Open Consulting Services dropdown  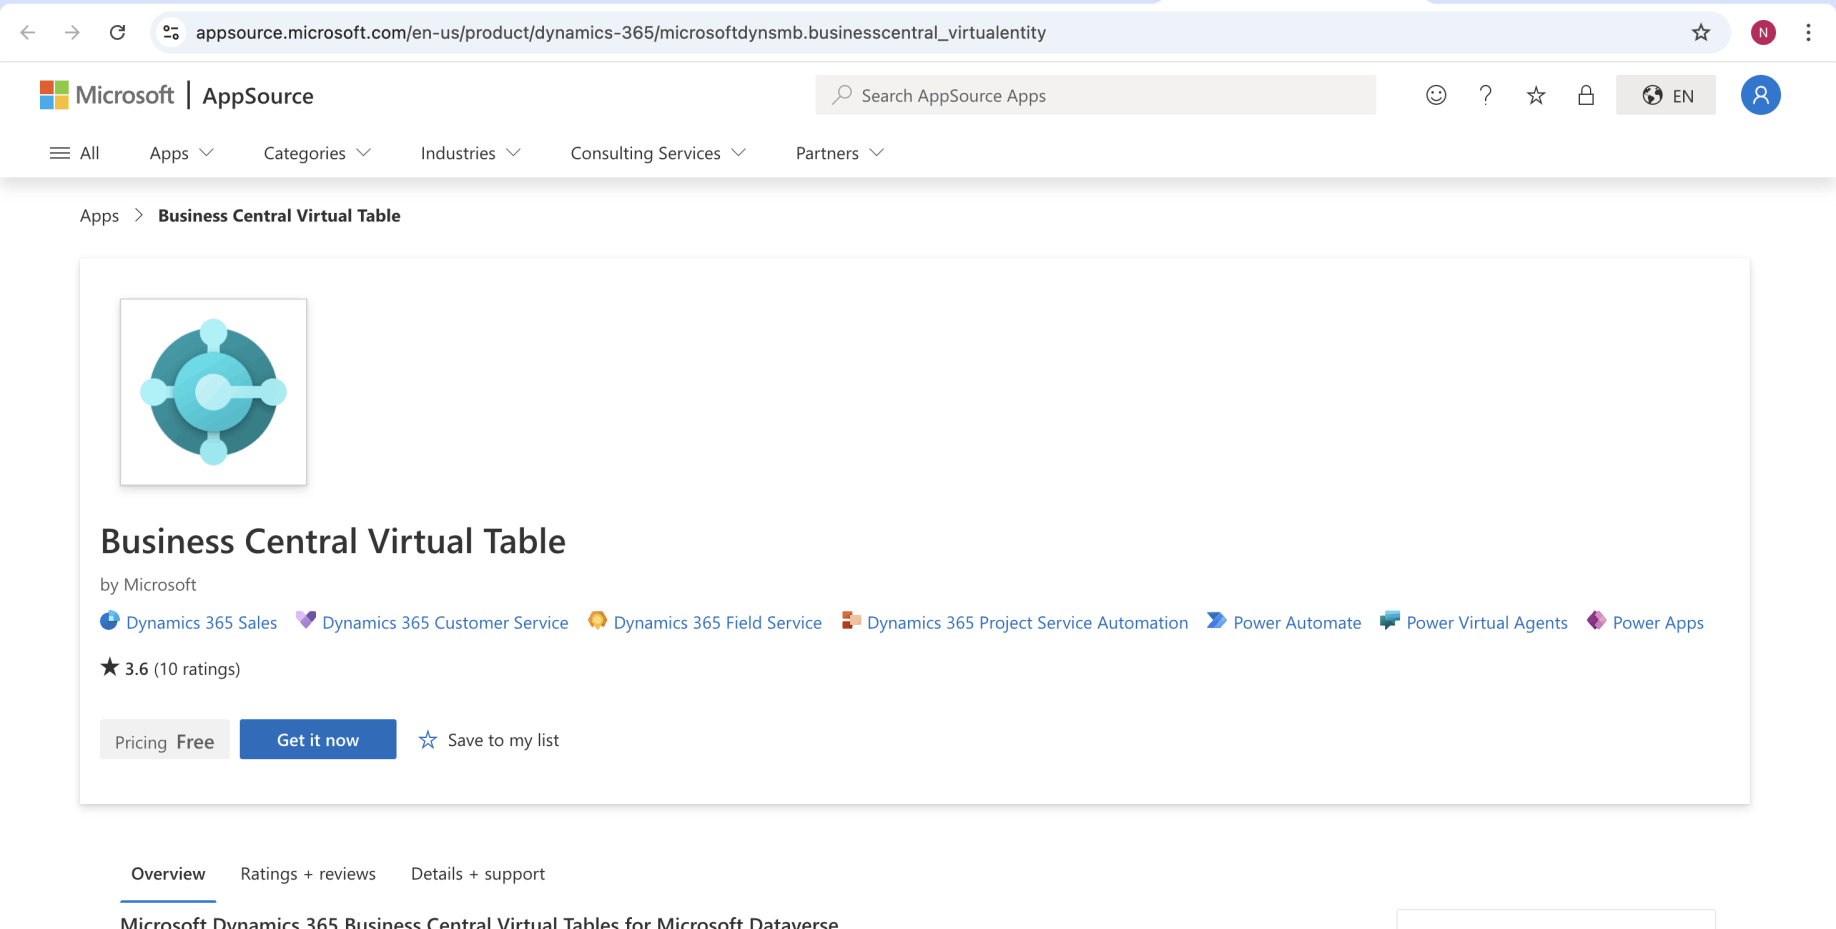point(658,153)
